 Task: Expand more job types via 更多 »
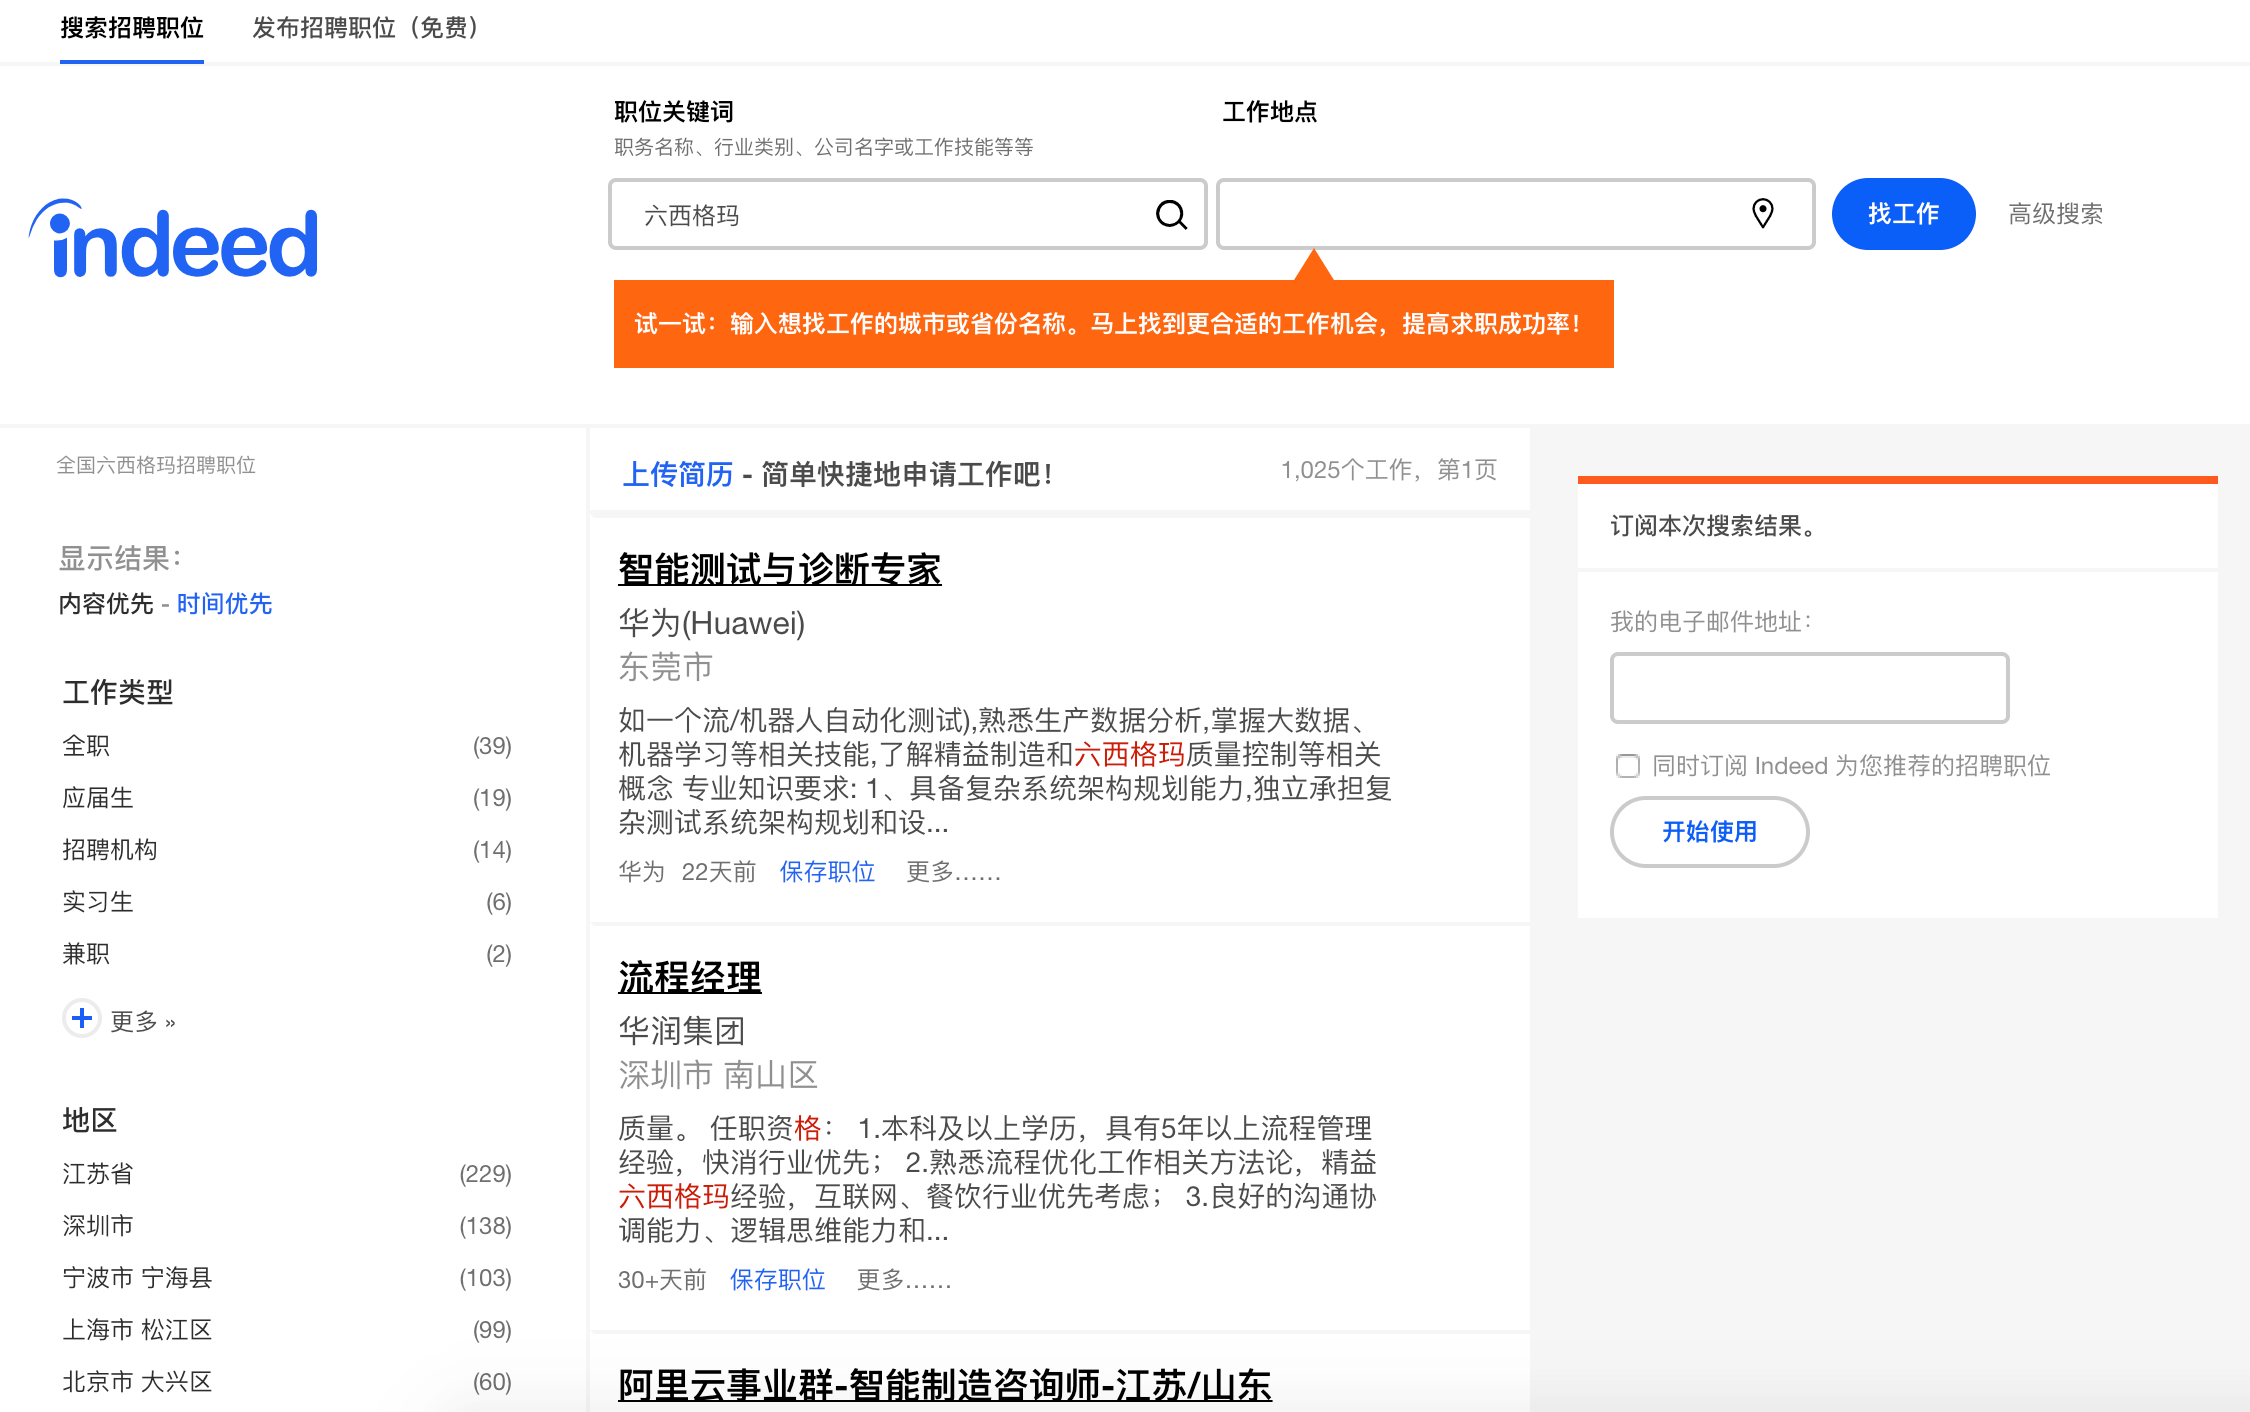pyautogui.click(x=142, y=1021)
